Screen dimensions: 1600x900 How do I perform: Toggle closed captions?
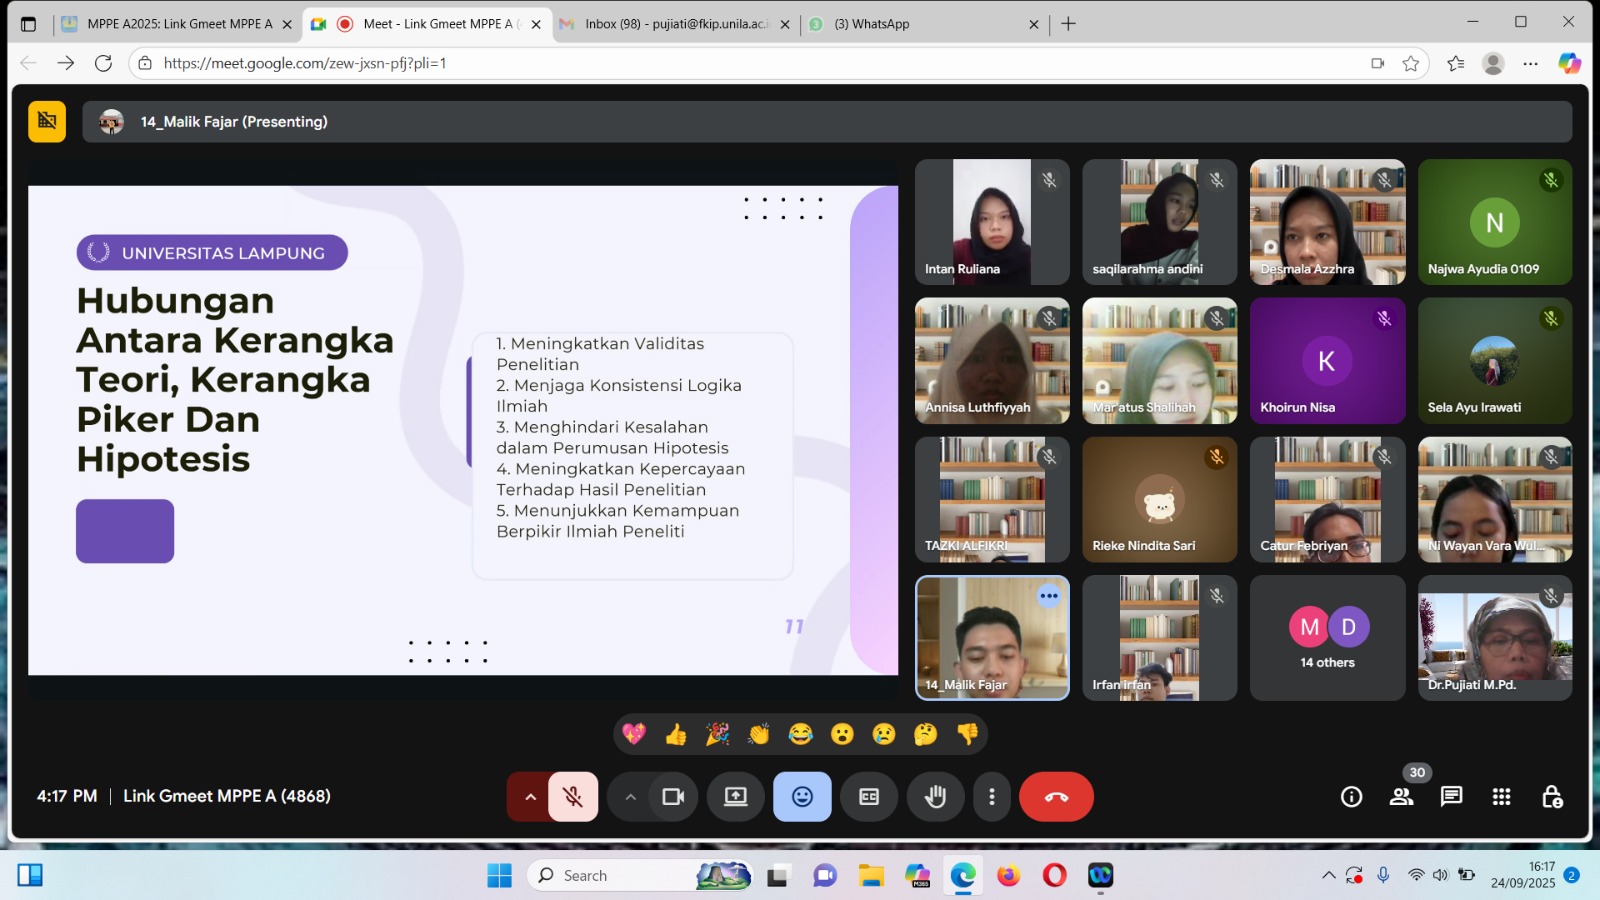(x=869, y=797)
